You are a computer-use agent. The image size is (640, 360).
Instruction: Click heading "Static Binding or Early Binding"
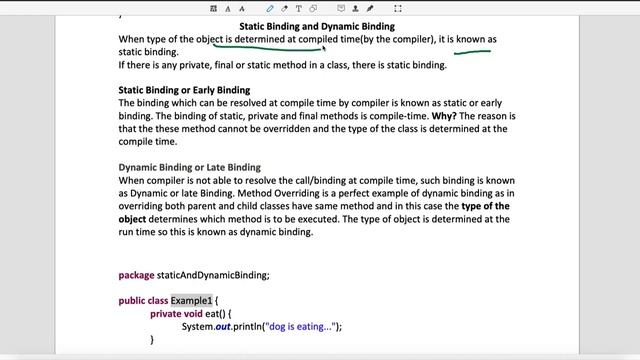[184, 90]
